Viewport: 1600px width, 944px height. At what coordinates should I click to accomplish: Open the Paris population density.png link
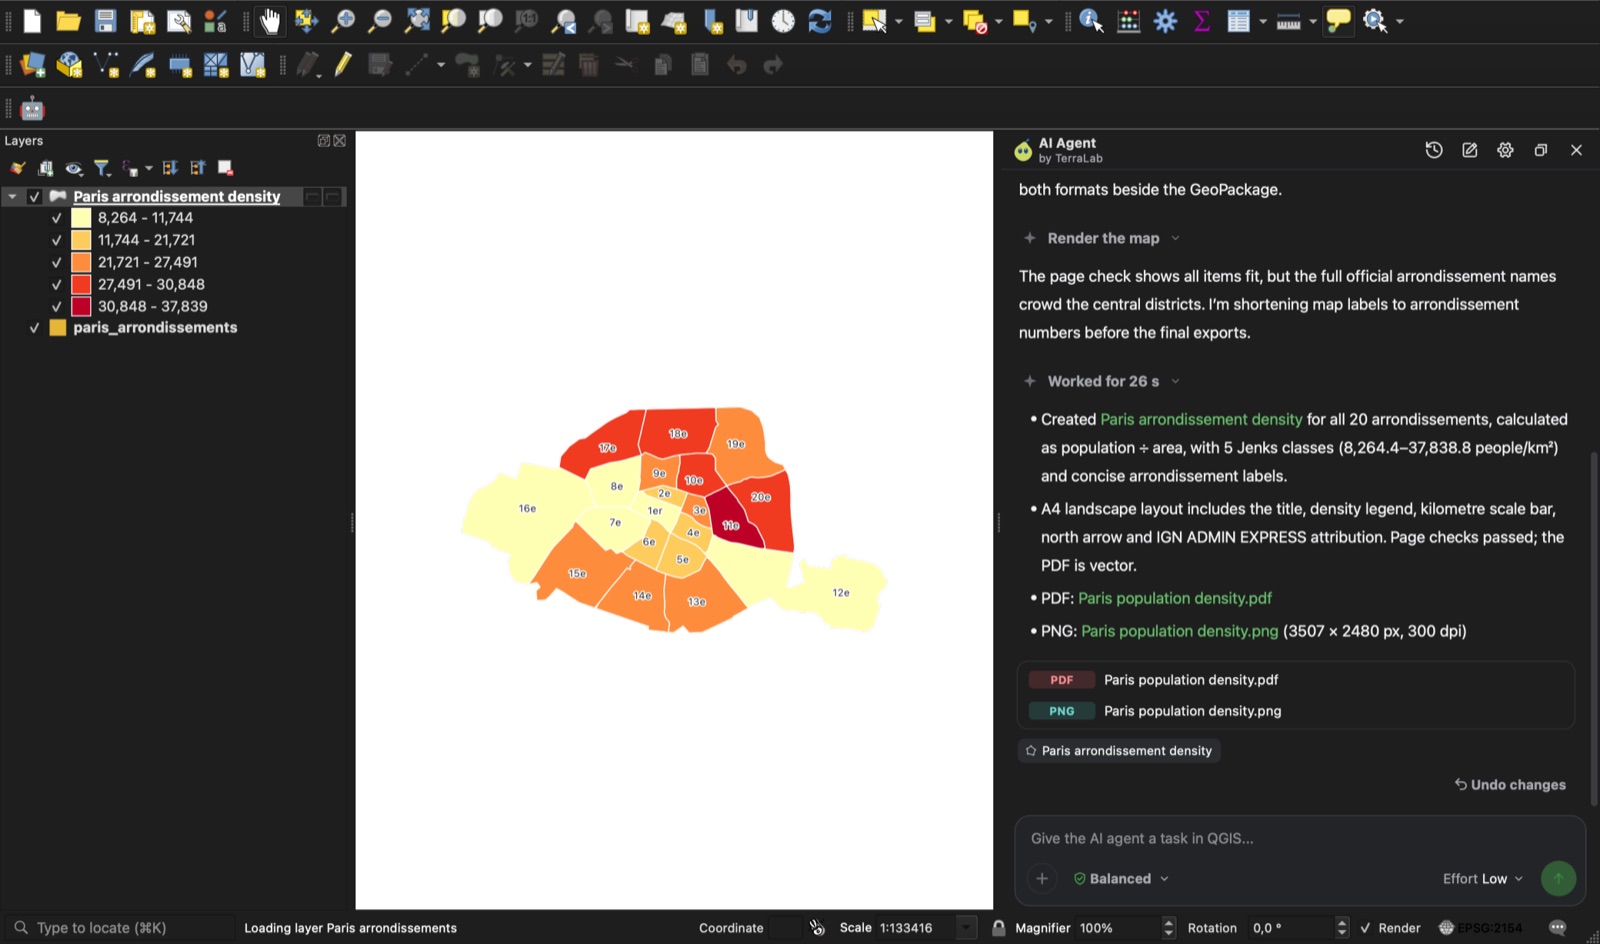pyautogui.click(x=1180, y=631)
